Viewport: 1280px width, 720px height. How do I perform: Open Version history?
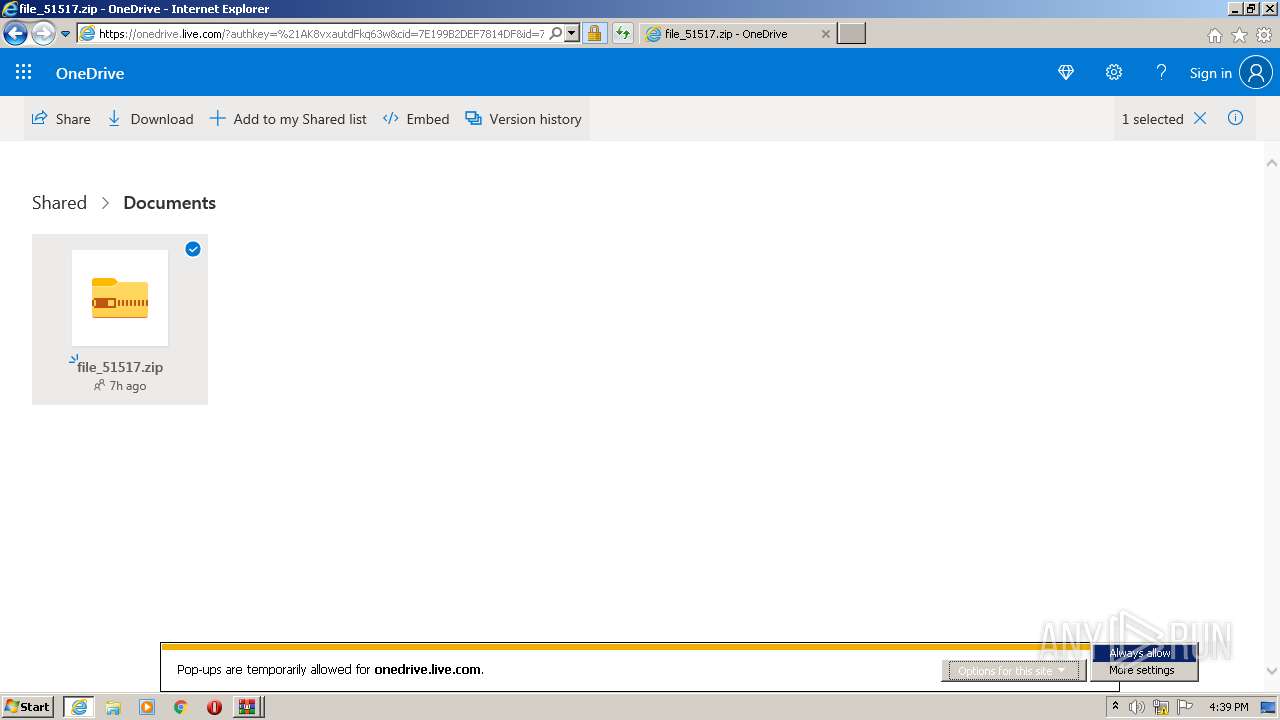[523, 118]
